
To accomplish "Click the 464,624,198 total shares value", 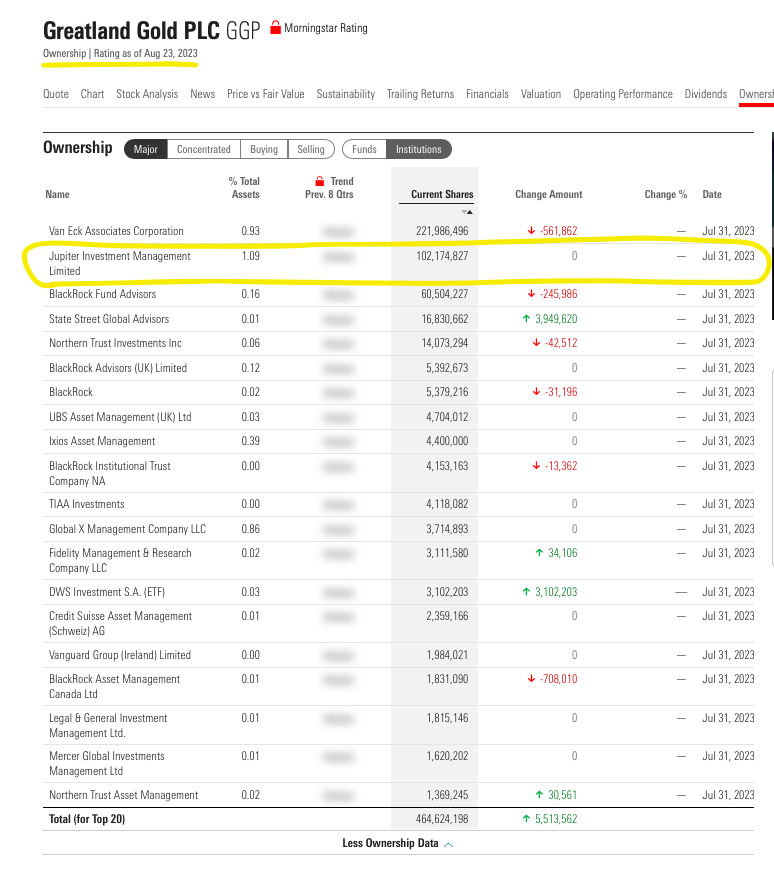I will 442,819.
